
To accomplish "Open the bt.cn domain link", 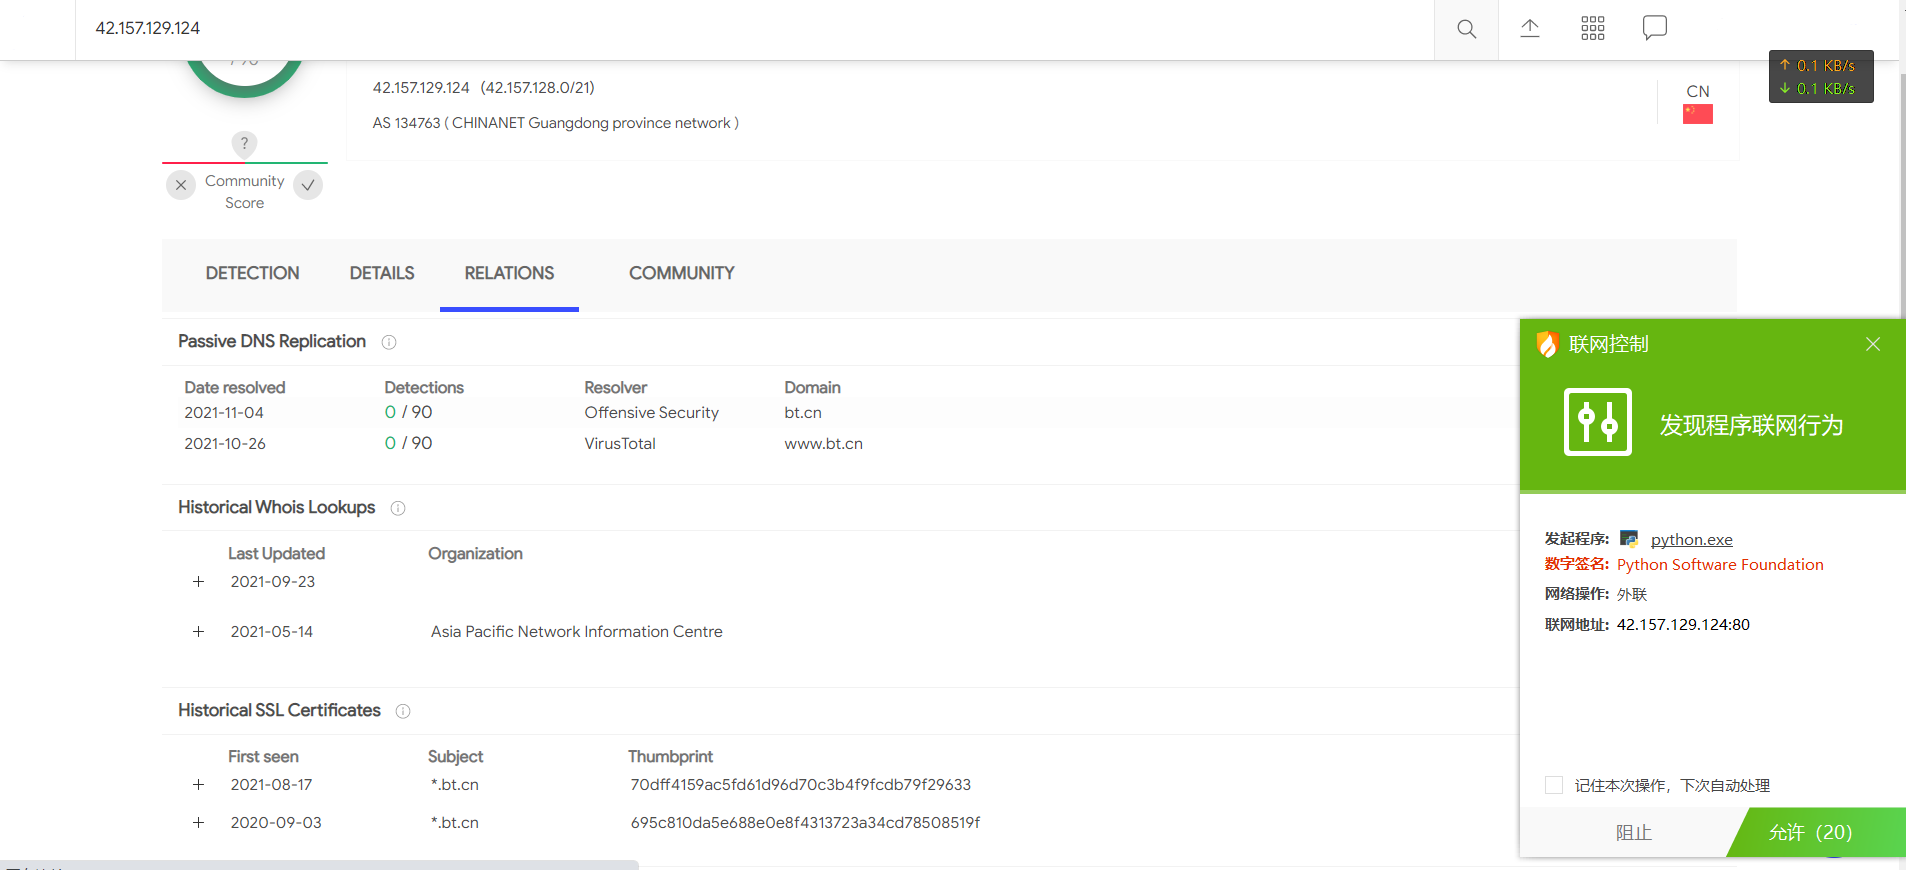I will pyautogui.click(x=803, y=412).
